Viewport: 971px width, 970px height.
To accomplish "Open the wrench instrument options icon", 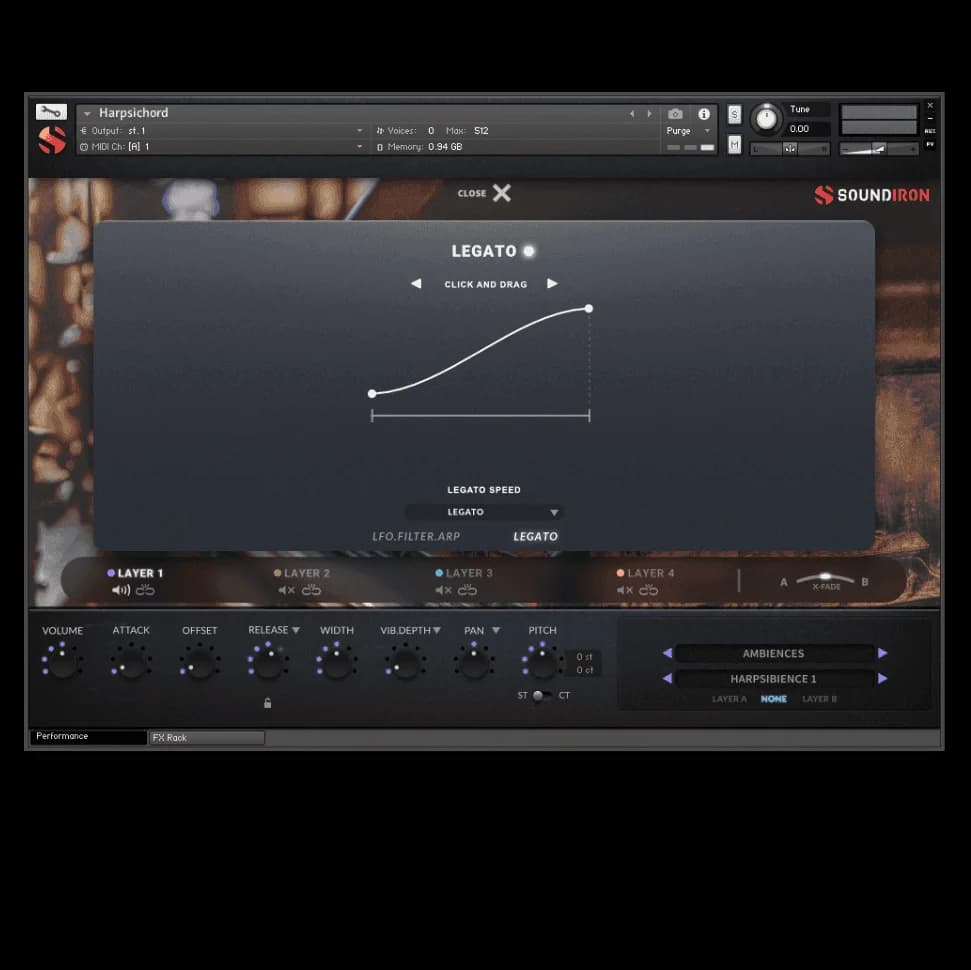I will (x=51, y=112).
